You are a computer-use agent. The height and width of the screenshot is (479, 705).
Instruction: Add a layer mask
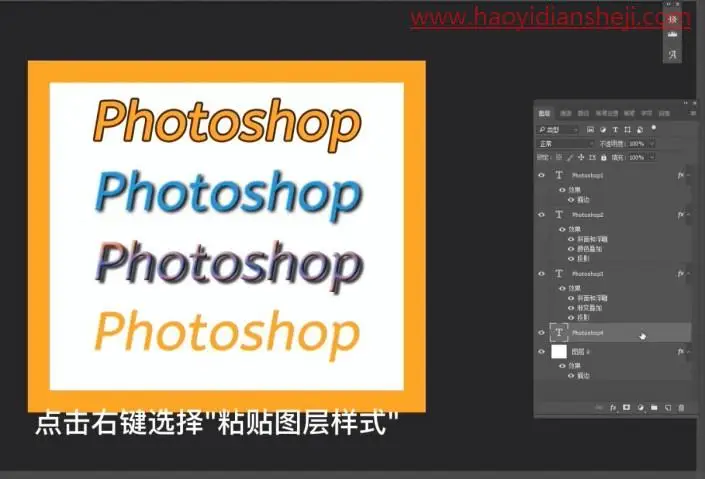pos(626,407)
